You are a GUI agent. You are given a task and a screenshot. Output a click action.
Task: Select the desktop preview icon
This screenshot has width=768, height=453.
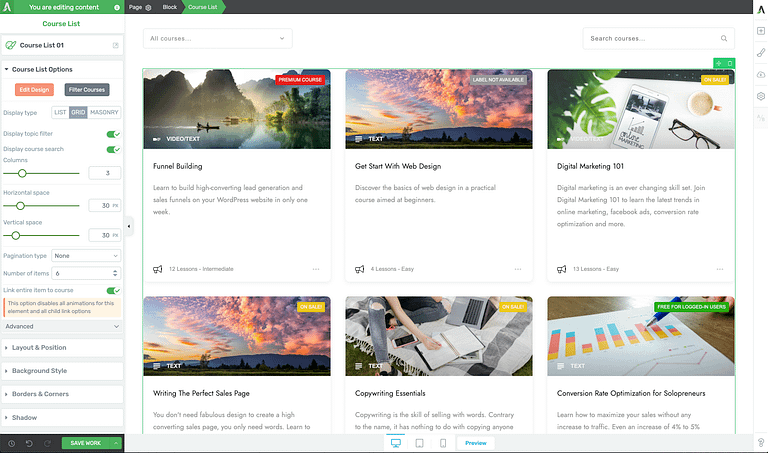point(395,443)
